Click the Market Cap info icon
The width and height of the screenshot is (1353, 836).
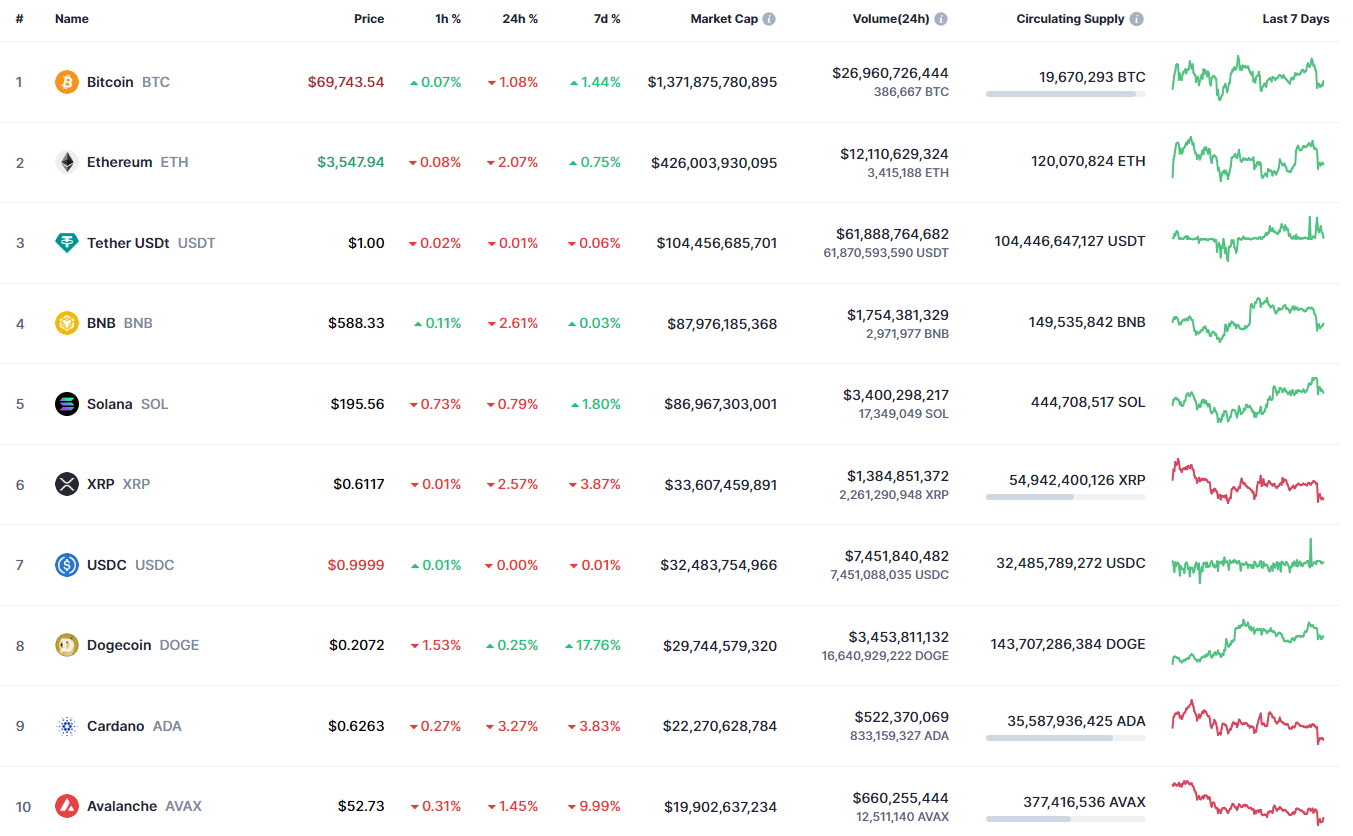(769, 19)
